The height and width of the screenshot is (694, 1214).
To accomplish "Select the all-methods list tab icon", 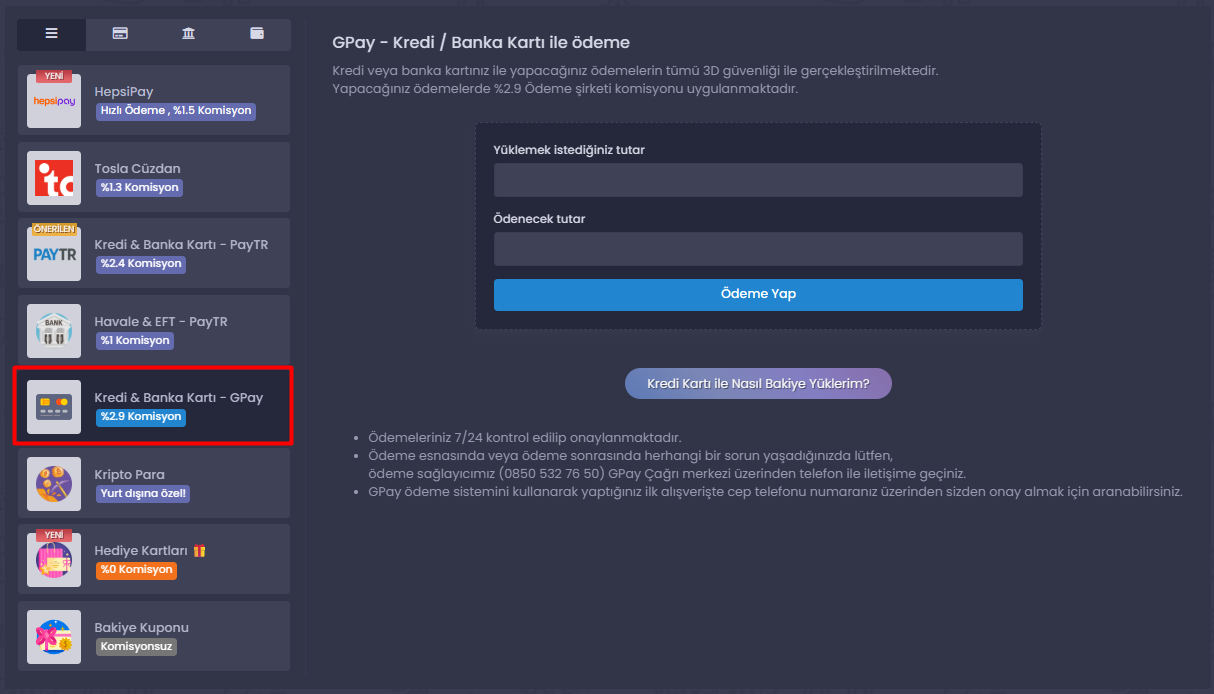I will point(51,34).
